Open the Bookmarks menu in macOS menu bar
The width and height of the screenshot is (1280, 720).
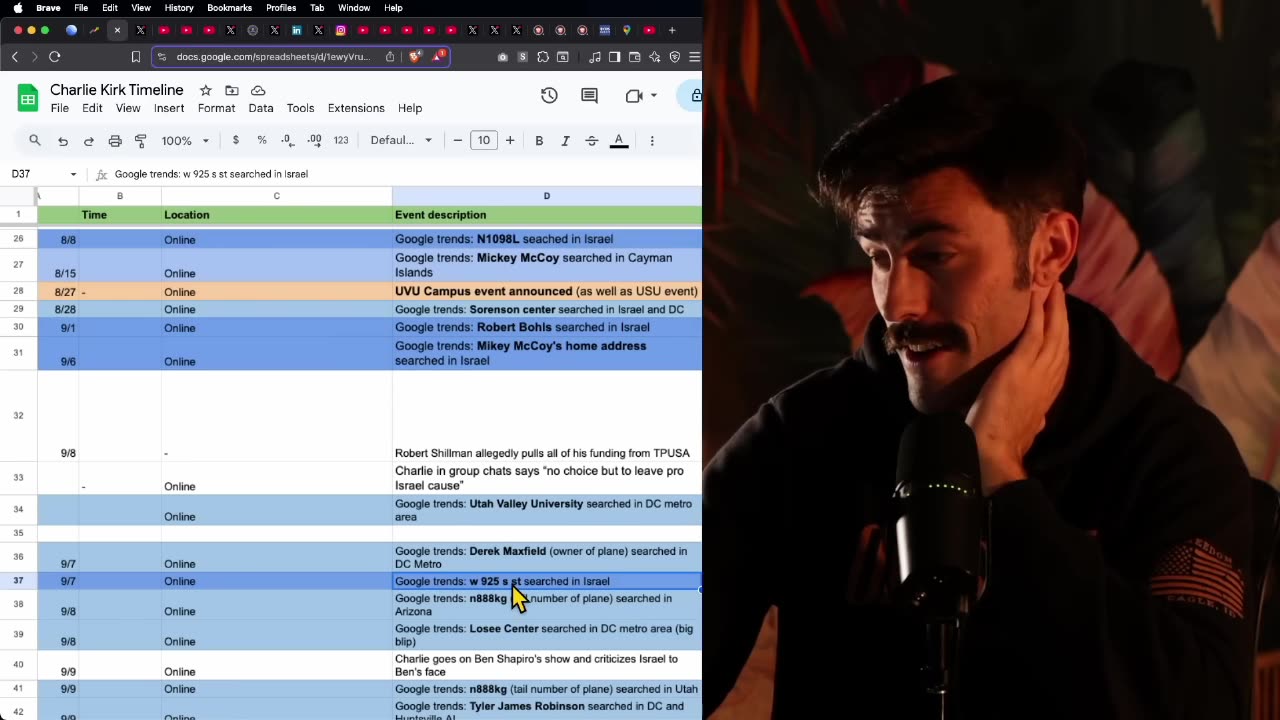click(x=229, y=8)
